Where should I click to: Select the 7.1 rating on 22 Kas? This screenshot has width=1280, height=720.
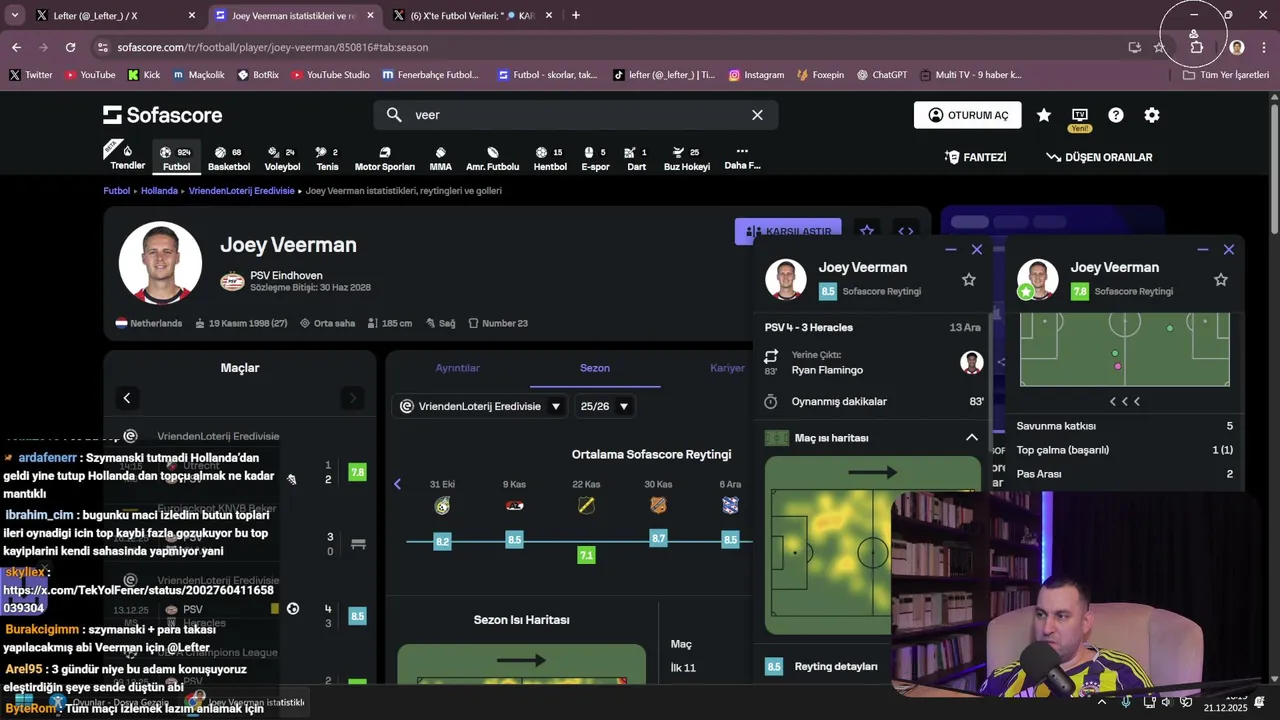point(586,555)
